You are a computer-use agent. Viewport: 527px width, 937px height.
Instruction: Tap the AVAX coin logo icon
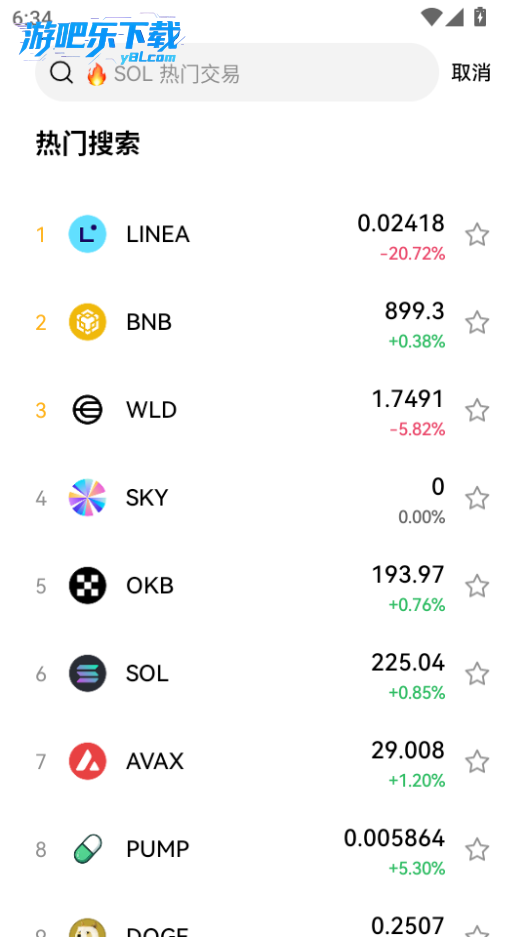pyautogui.click(x=87, y=761)
